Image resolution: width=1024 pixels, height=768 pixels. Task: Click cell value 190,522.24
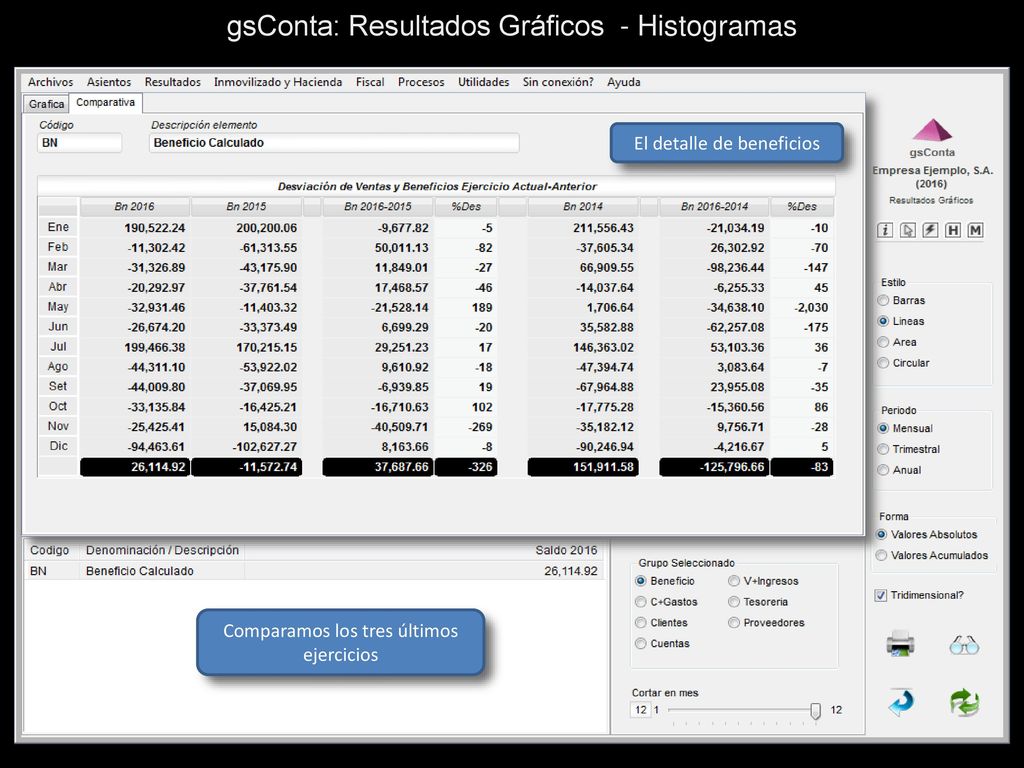click(155, 228)
